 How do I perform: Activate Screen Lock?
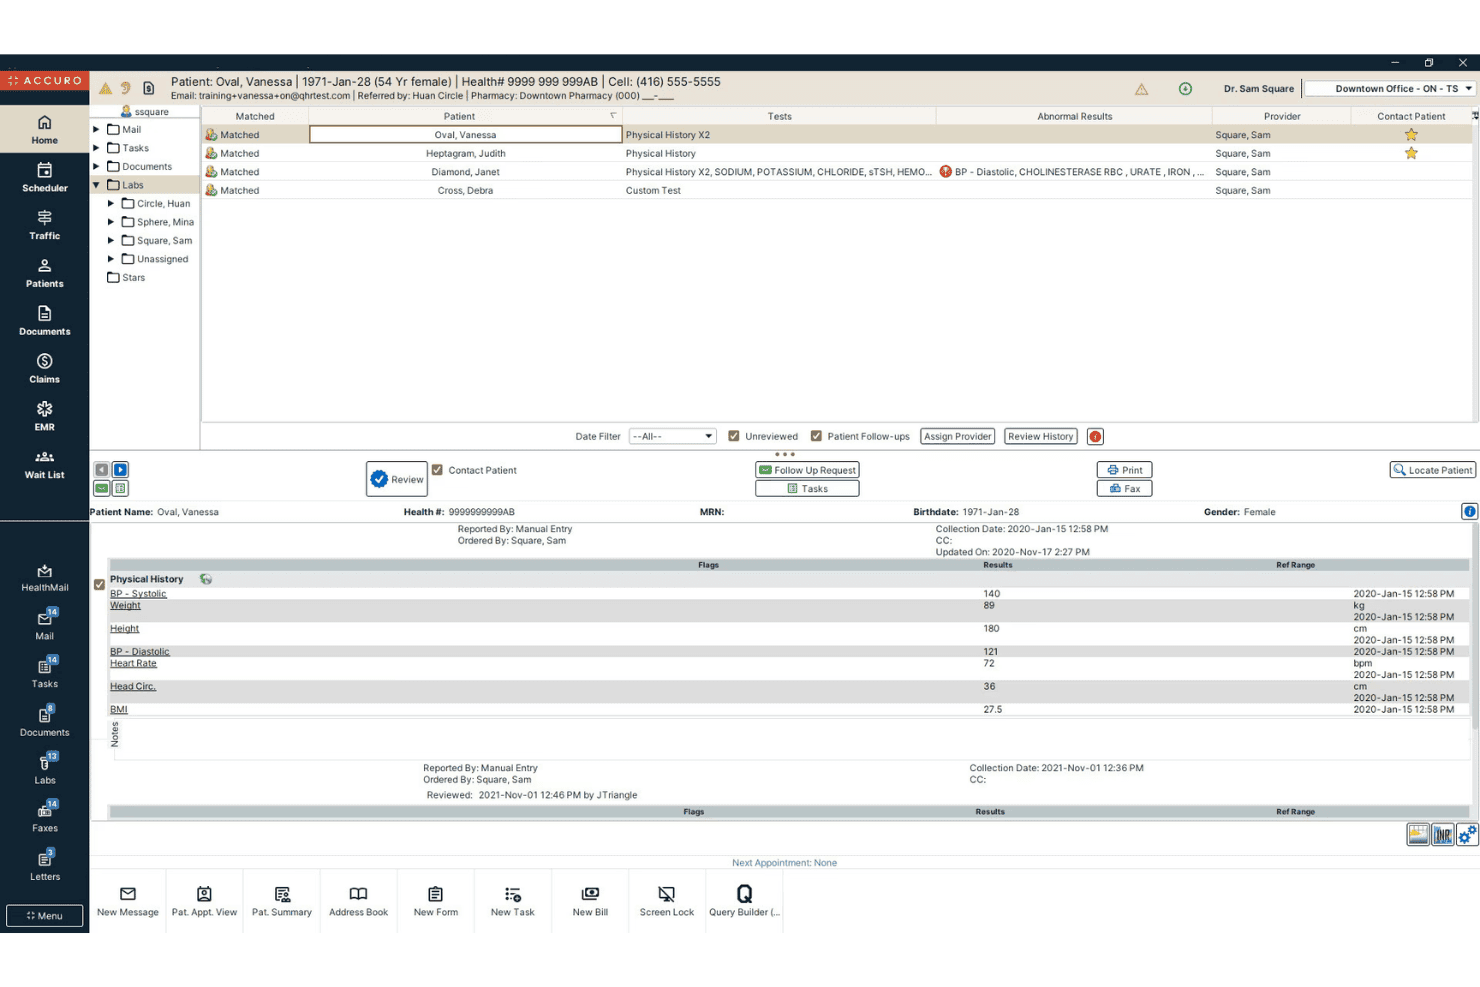click(667, 900)
